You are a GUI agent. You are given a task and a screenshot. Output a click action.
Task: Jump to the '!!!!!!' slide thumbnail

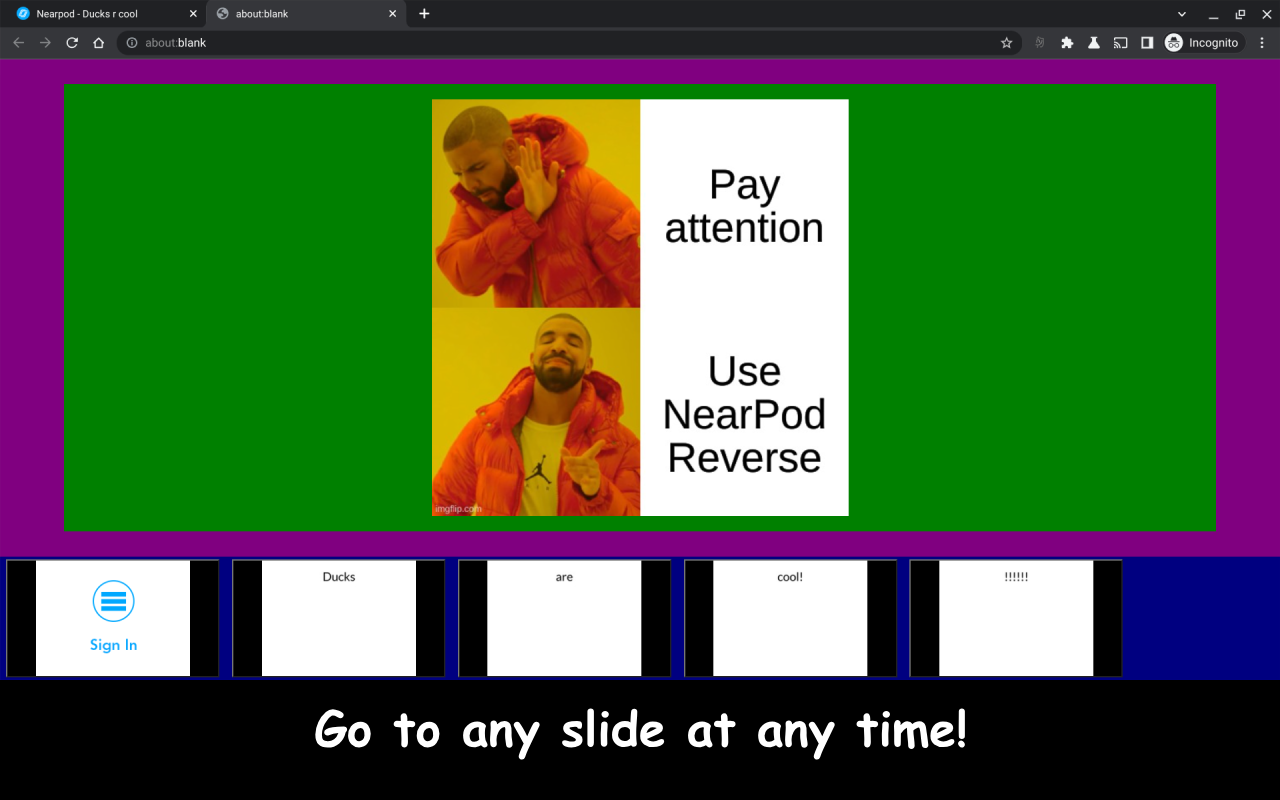pyautogui.click(x=1016, y=618)
